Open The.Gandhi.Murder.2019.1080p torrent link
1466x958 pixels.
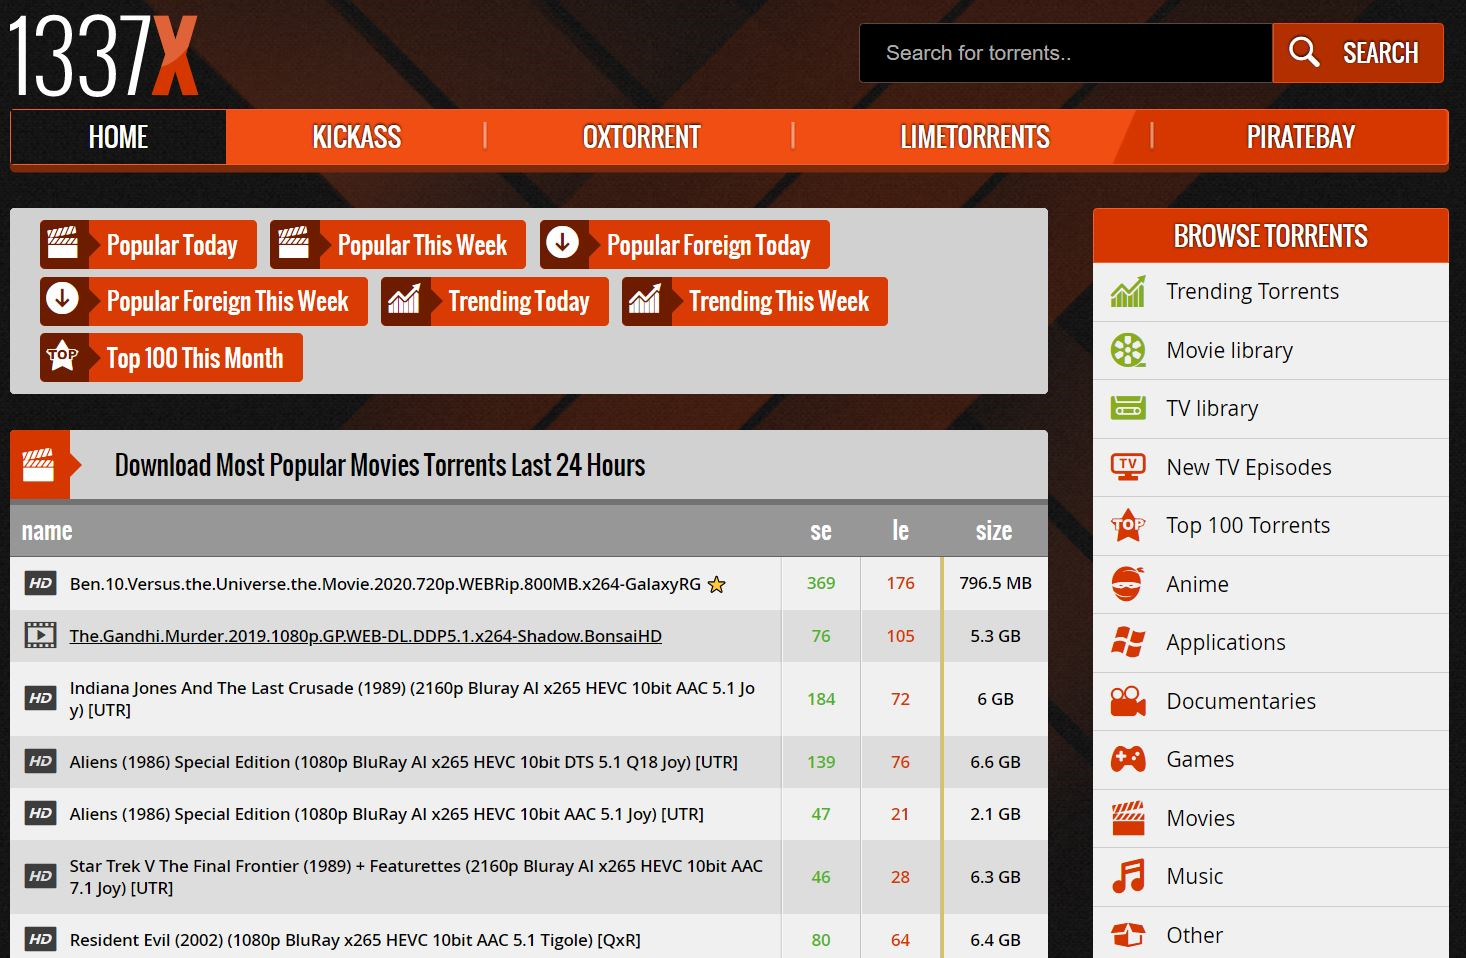click(x=365, y=636)
